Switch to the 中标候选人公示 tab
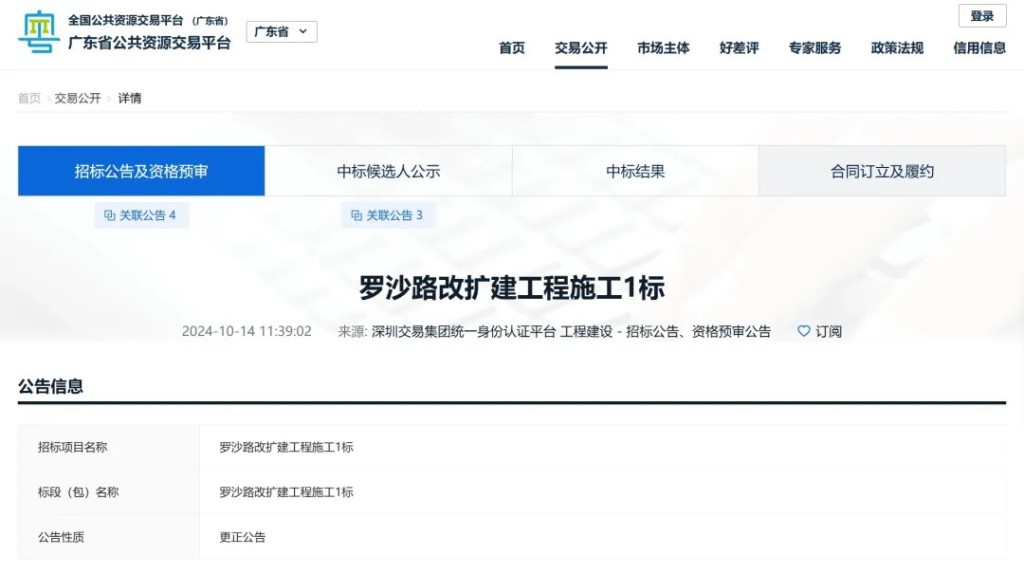1024x574 pixels. coord(388,171)
